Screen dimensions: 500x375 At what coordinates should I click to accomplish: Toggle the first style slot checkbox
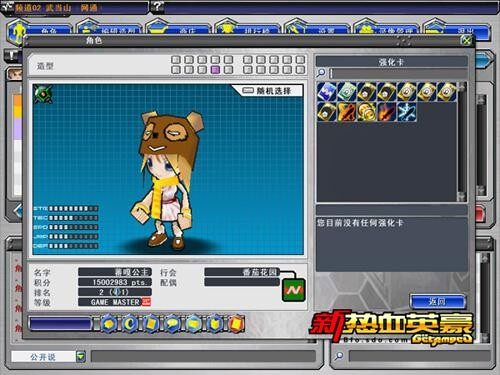tap(176, 60)
